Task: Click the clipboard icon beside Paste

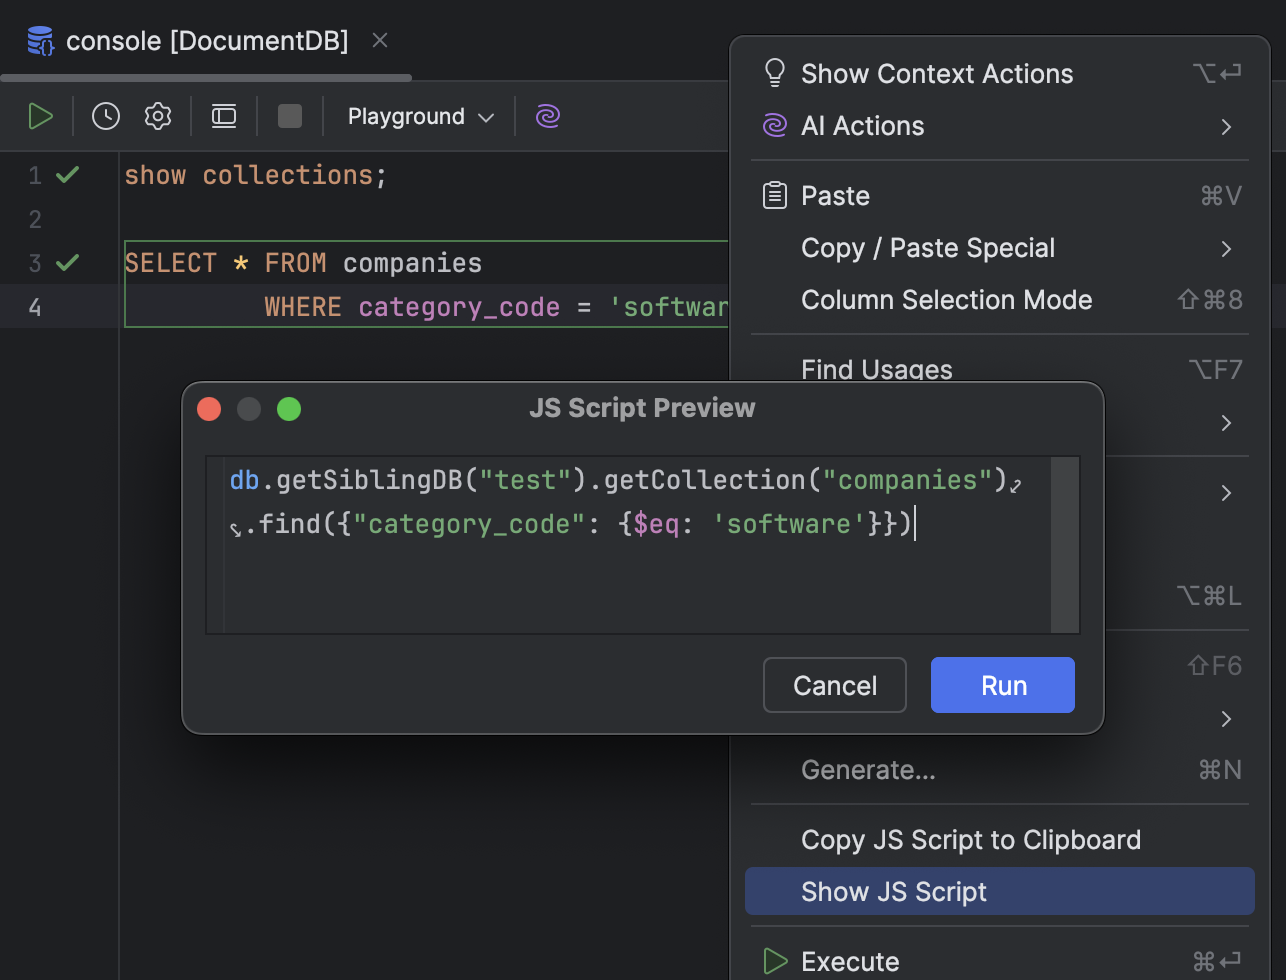Action: coord(773,195)
